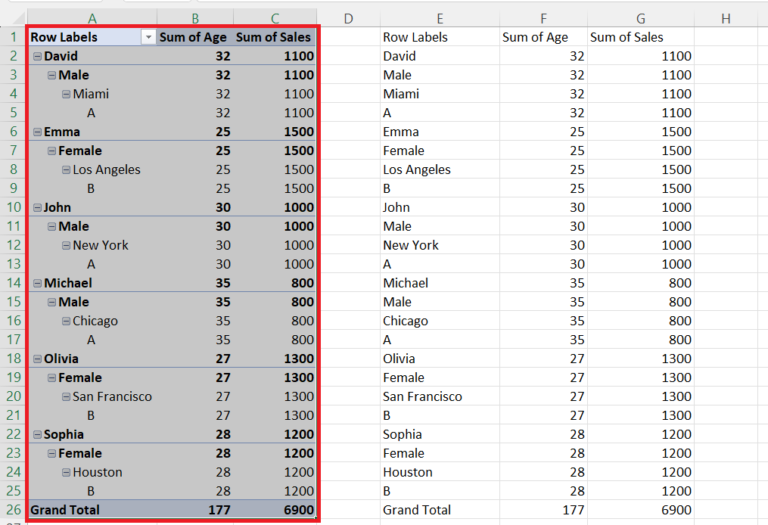Click the minus icon beside San Francisco
768x525 pixels.
point(65,397)
